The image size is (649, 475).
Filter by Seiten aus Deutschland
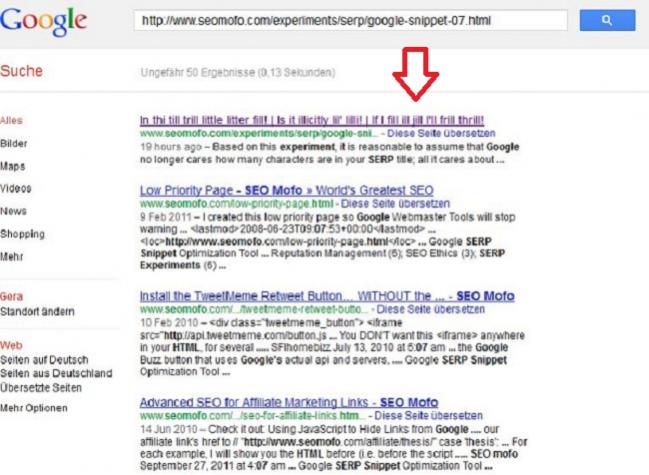pyautogui.click(x=56, y=374)
